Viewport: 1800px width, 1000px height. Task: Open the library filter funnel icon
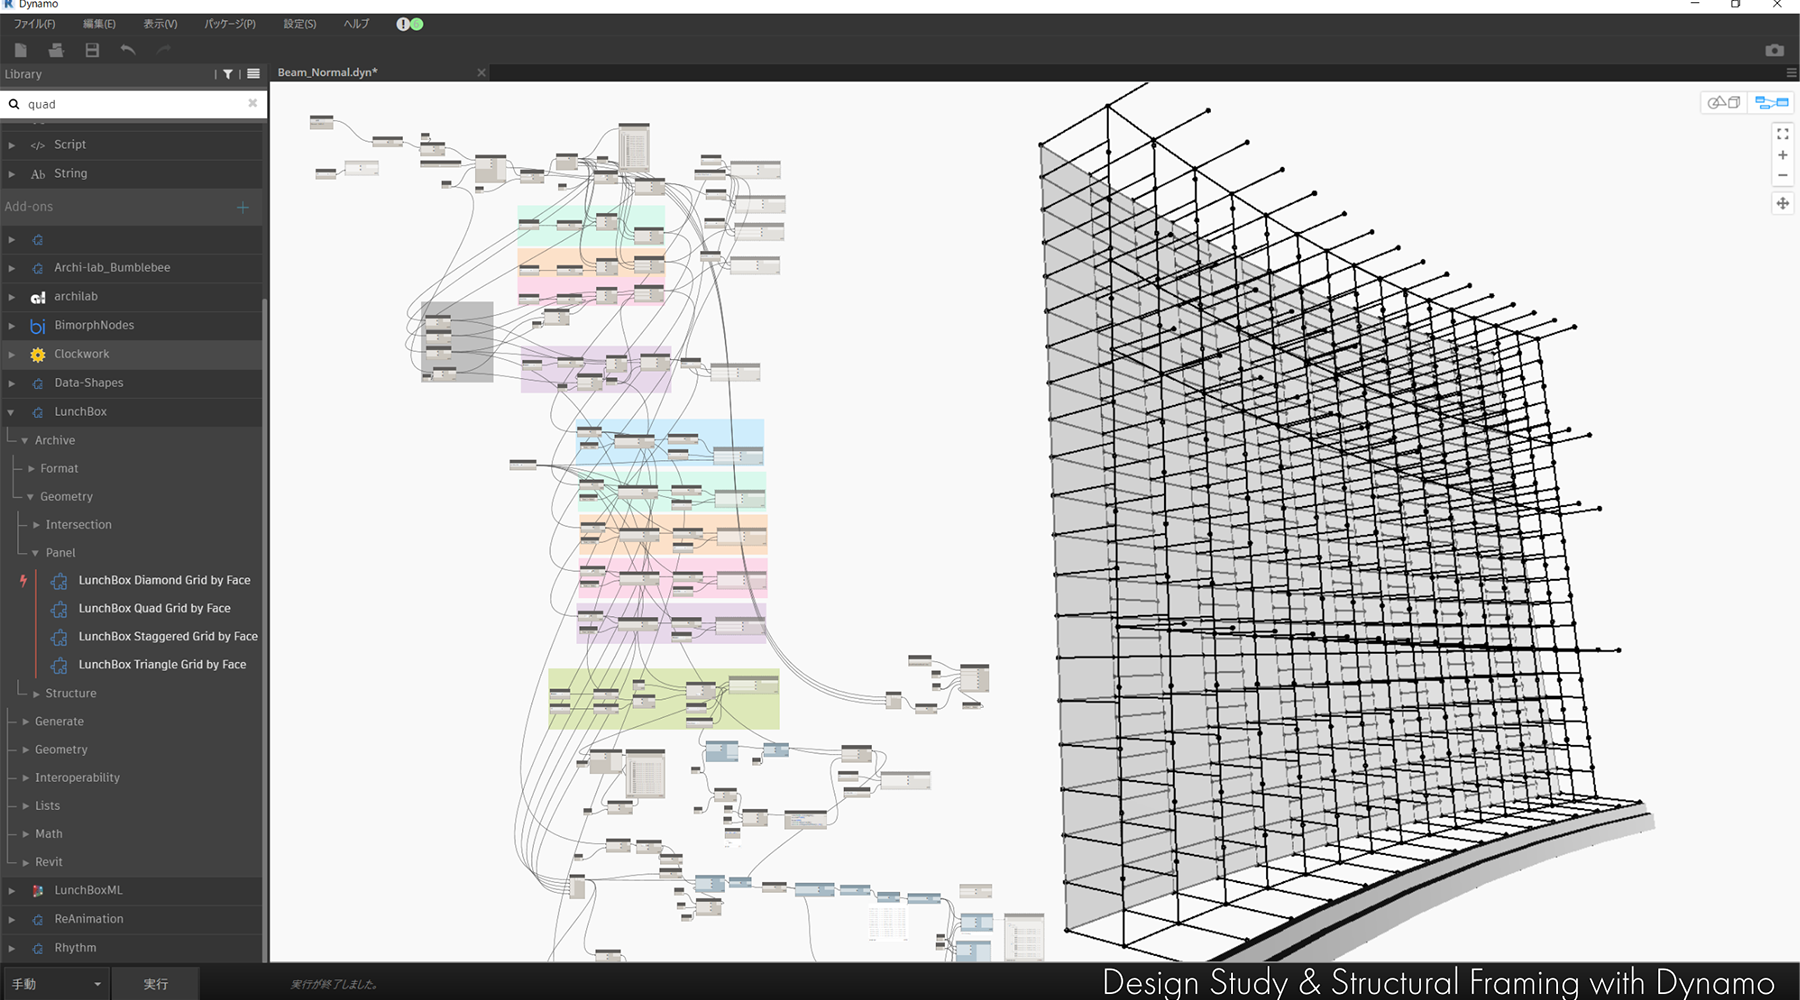pos(228,74)
